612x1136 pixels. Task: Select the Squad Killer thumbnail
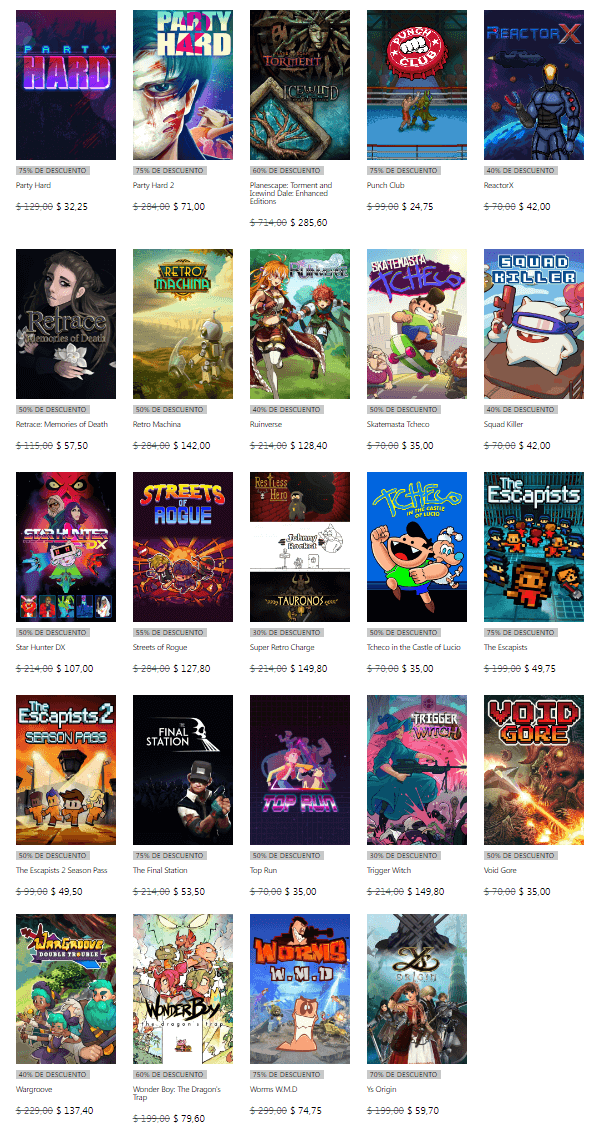click(x=534, y=324)
